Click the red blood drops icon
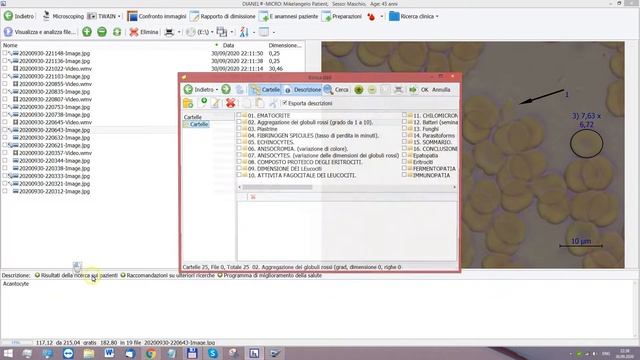Screen dimensions: 640x360 371,17
